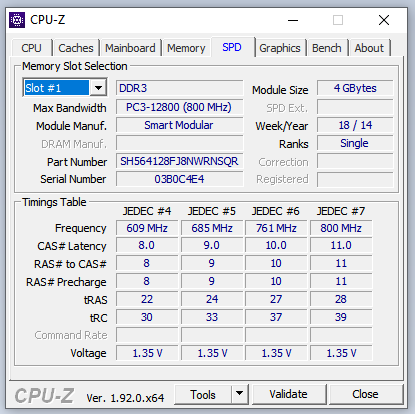The image size is (415, 414).
Task: Click the 4 GBytes module size value
Action: coord(355,88)
